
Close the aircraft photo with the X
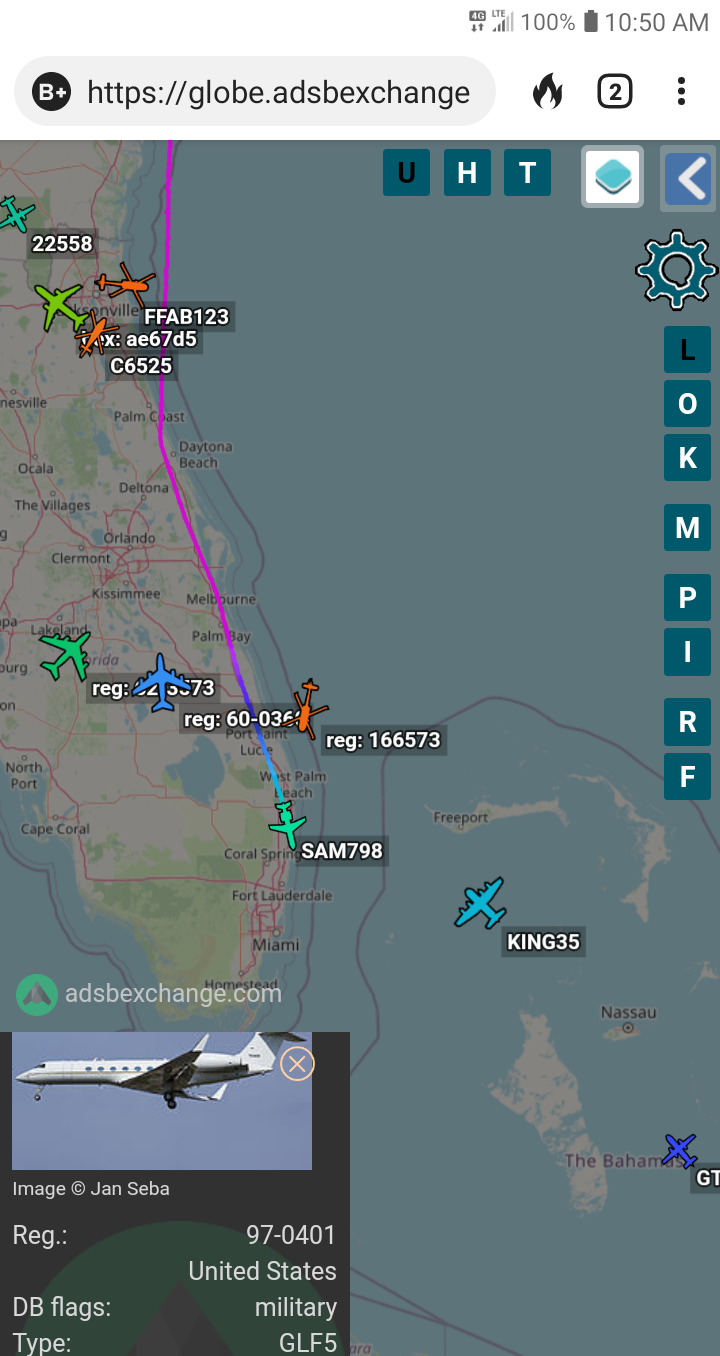tap(297, 1063)
